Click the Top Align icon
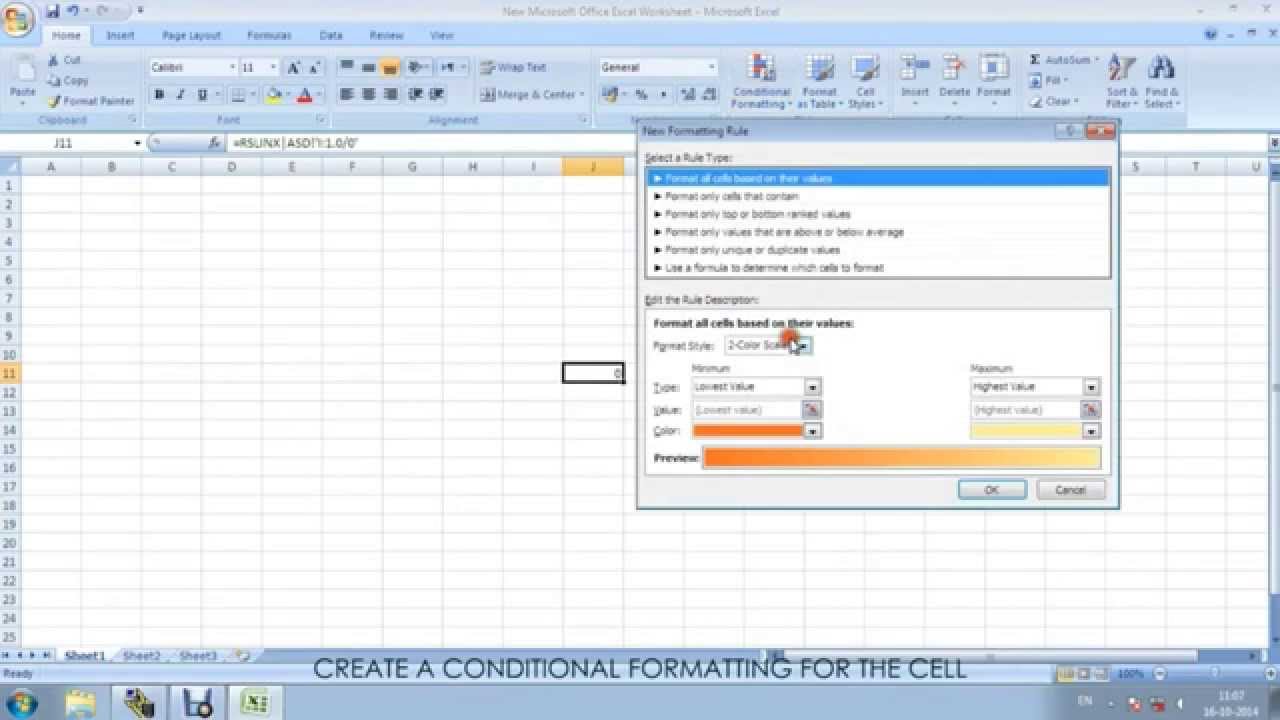 point(347,67)
